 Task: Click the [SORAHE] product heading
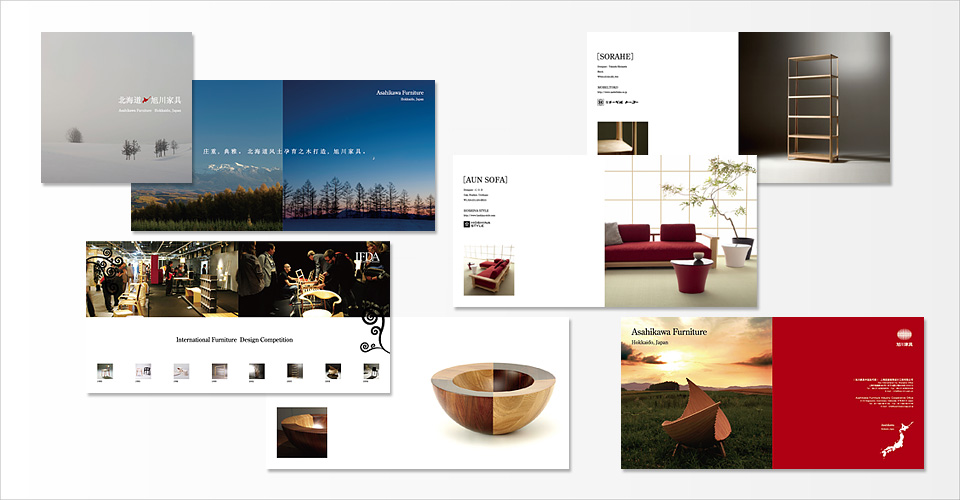pyautogui.click(x=615, y=56)
